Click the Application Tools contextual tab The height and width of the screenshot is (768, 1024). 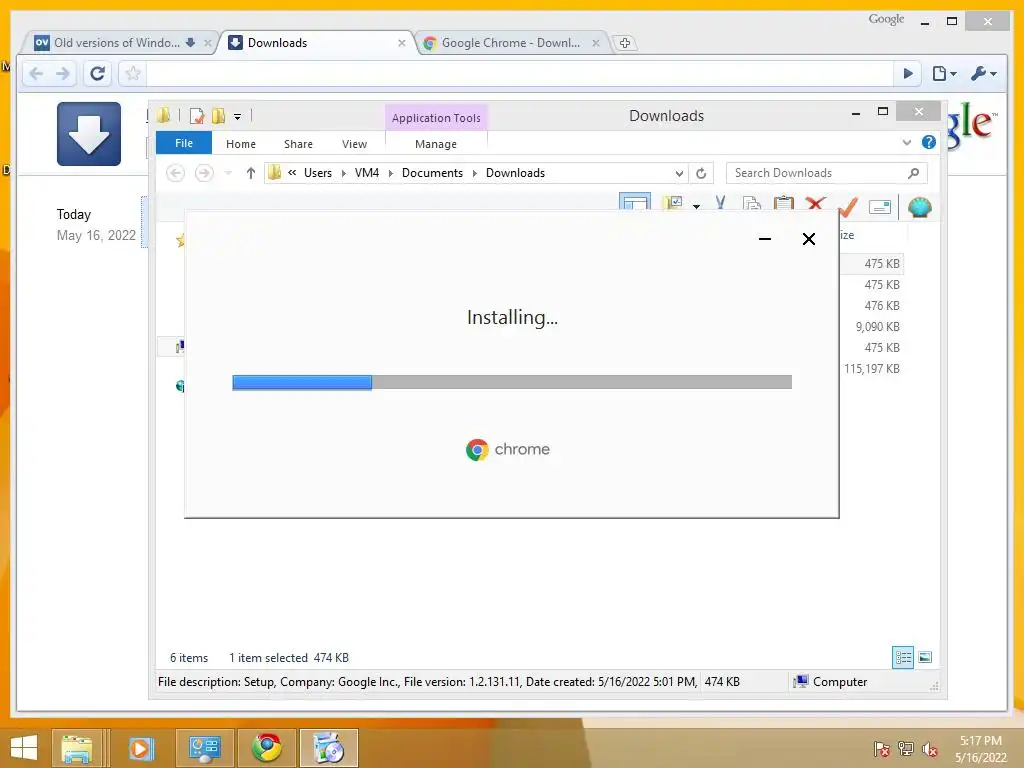436,118
